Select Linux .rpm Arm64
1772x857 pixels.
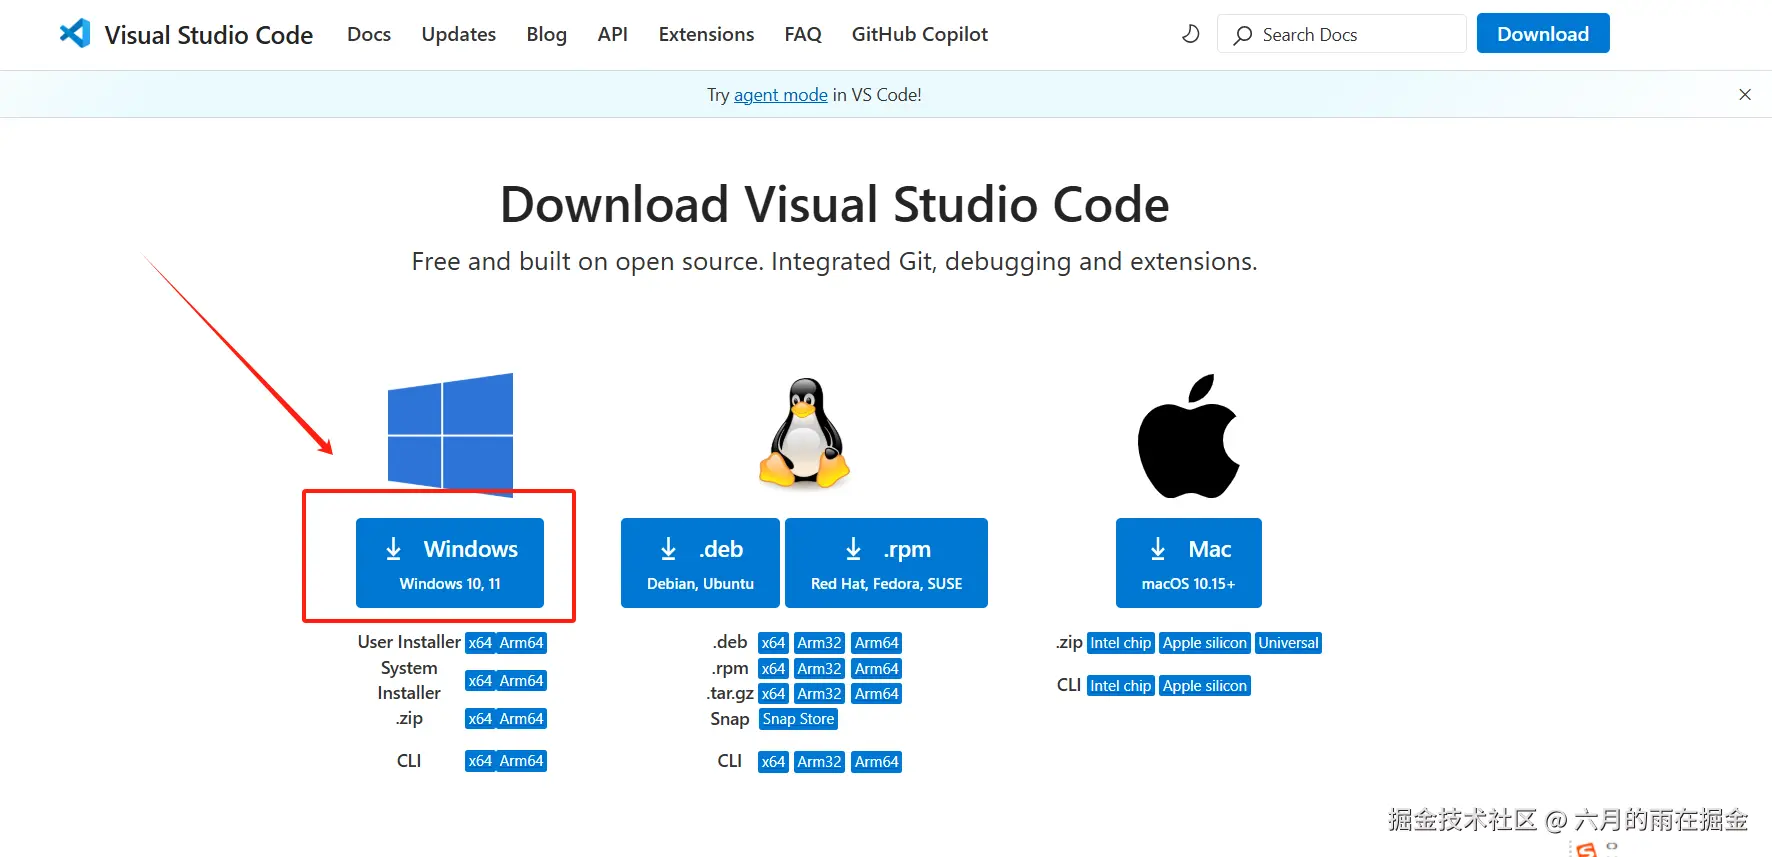point(877,669)
